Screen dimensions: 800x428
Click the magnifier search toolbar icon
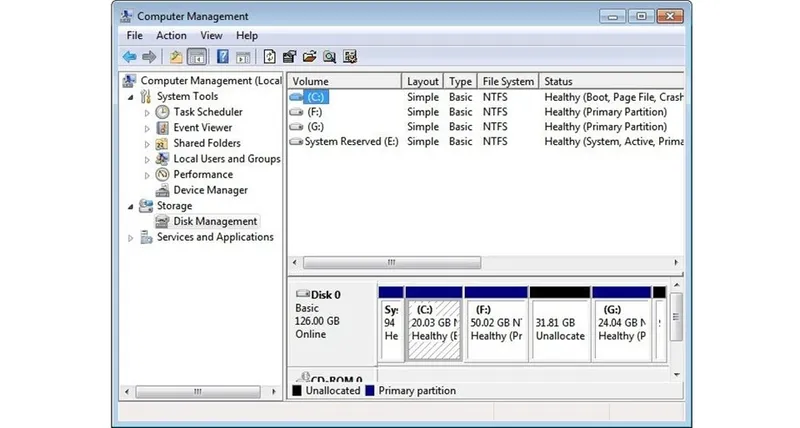click(x=330, y=57)
